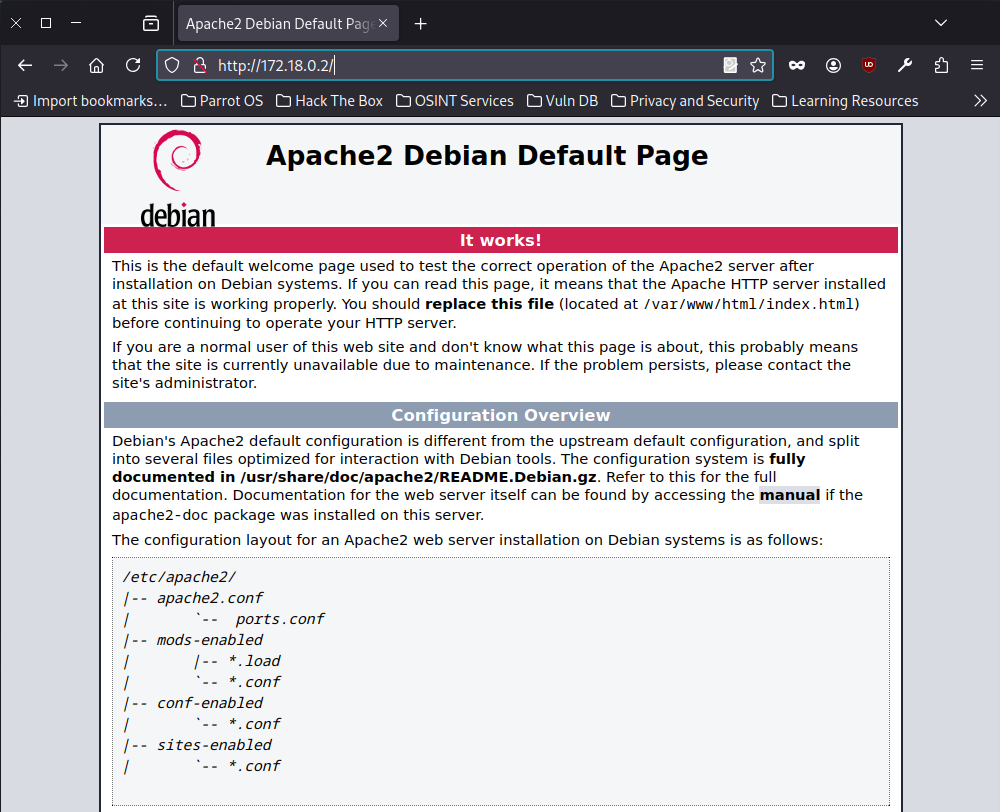
Task: Open the manual link in Configuration Overview
Action: pos(789,494)
